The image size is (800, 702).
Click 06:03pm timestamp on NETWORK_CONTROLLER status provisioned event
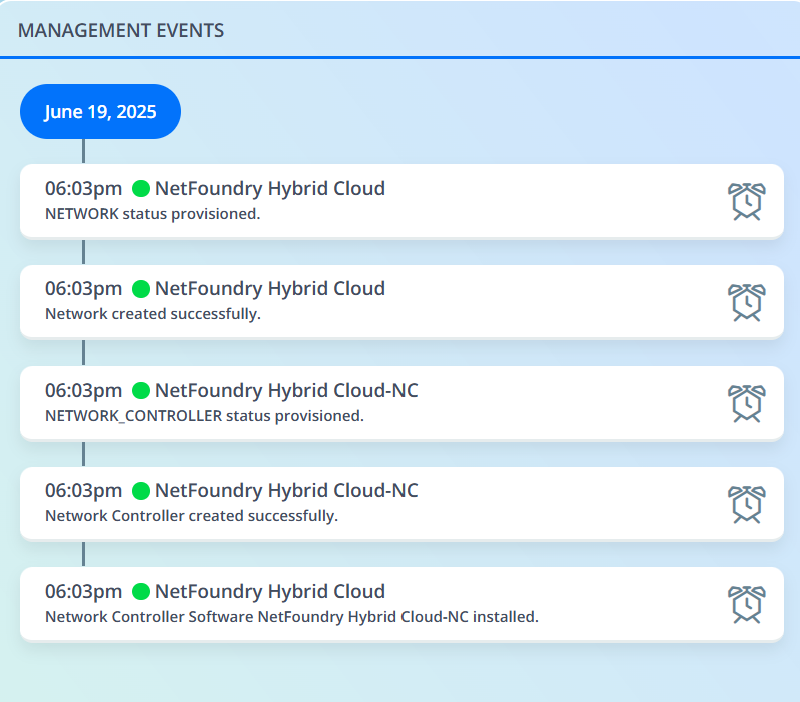(x=84, y=391)
